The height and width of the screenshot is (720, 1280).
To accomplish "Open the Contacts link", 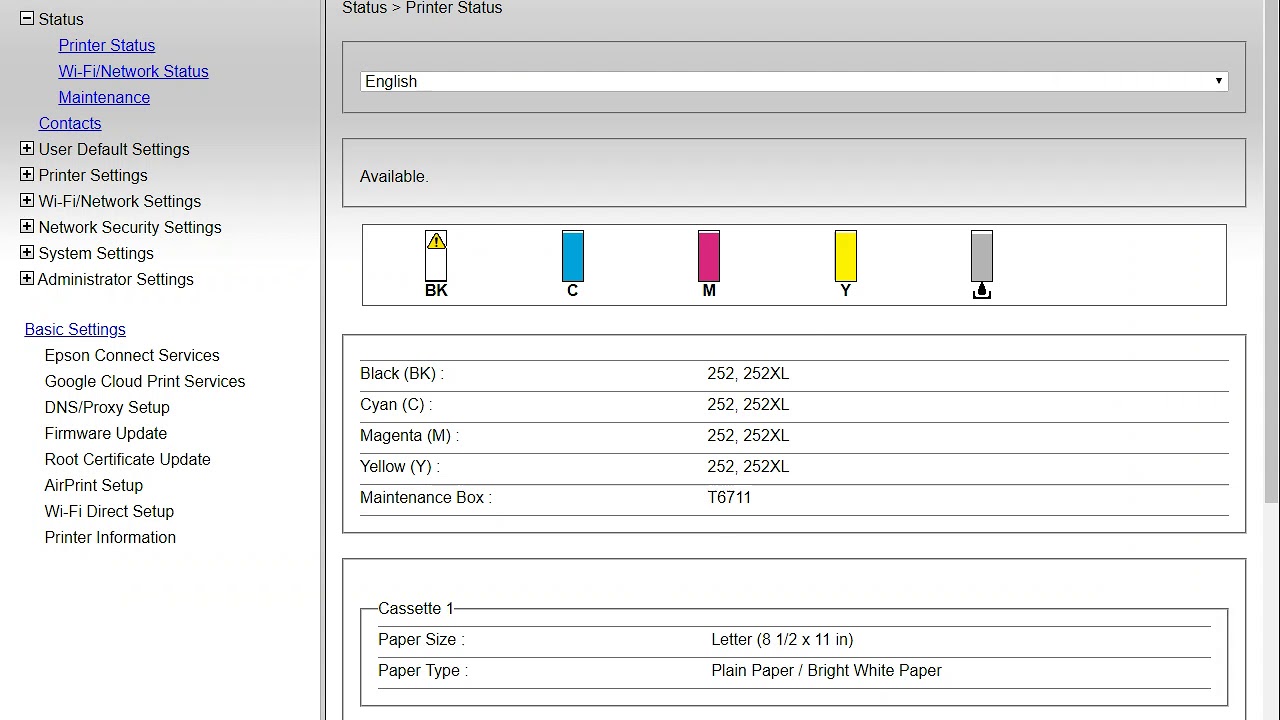I will point(70,123).
